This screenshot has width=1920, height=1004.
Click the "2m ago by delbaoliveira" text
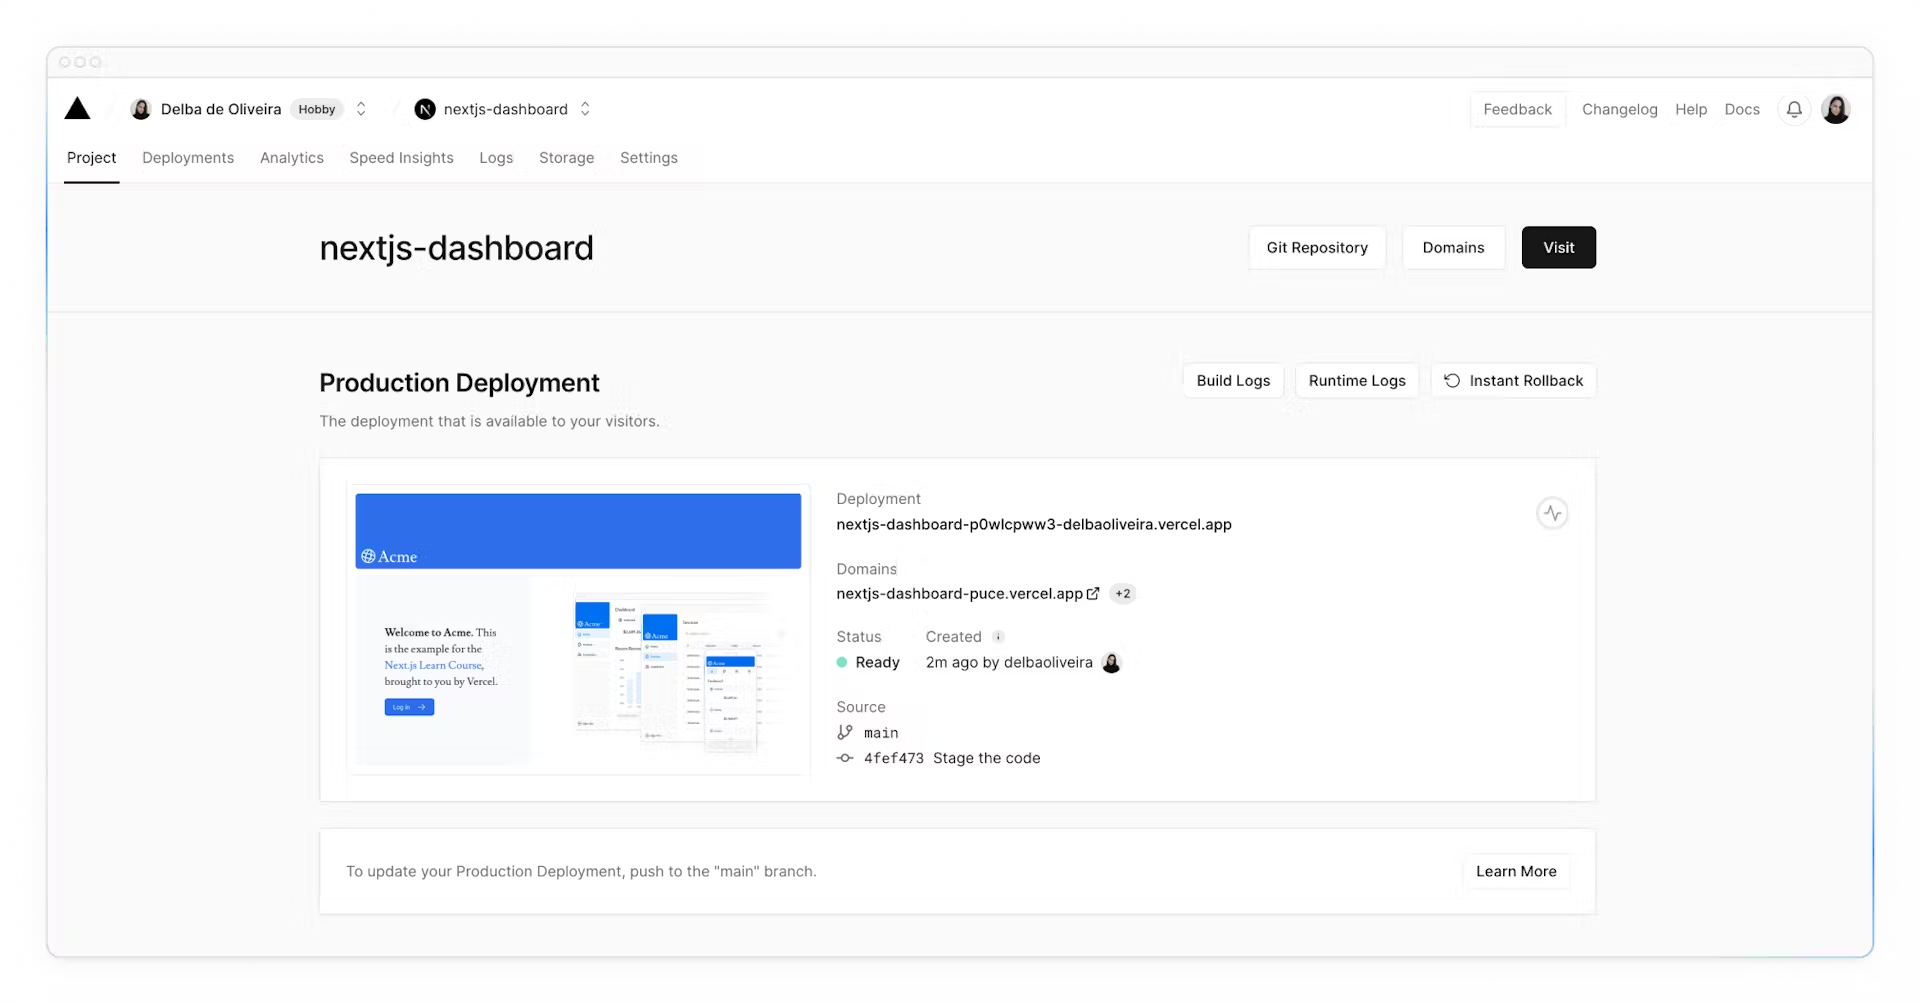(x=1009, y=662)
